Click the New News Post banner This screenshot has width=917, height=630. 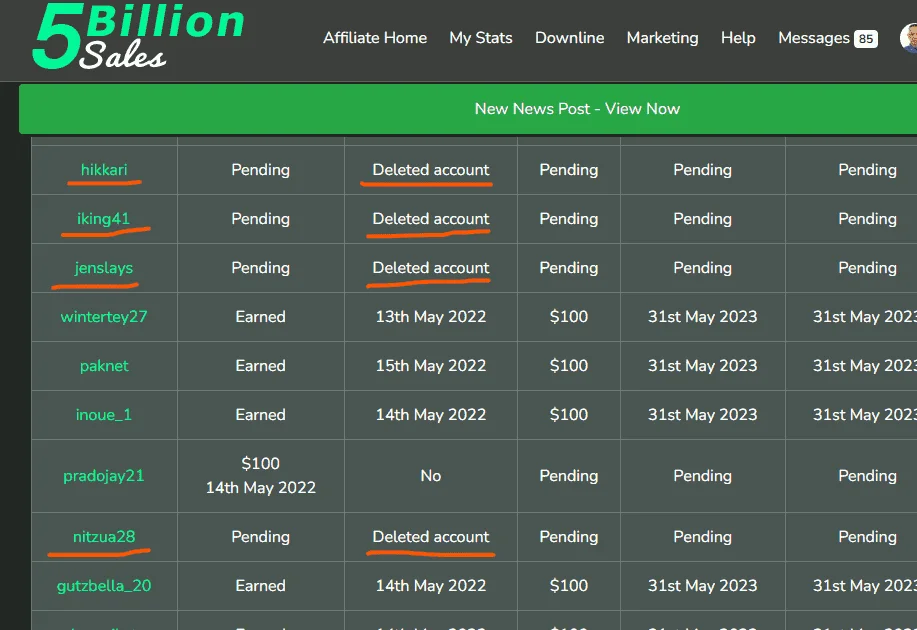tap(468, 109)
